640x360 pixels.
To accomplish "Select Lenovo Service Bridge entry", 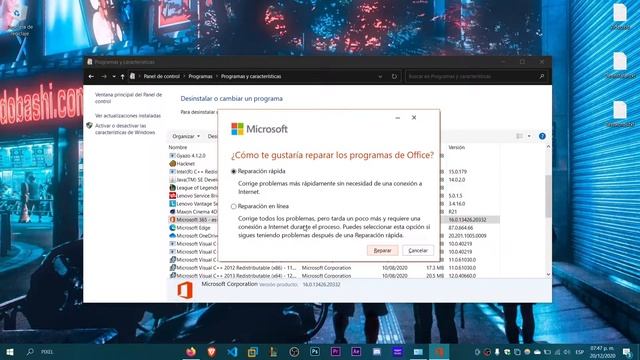I will pos(197,196).
